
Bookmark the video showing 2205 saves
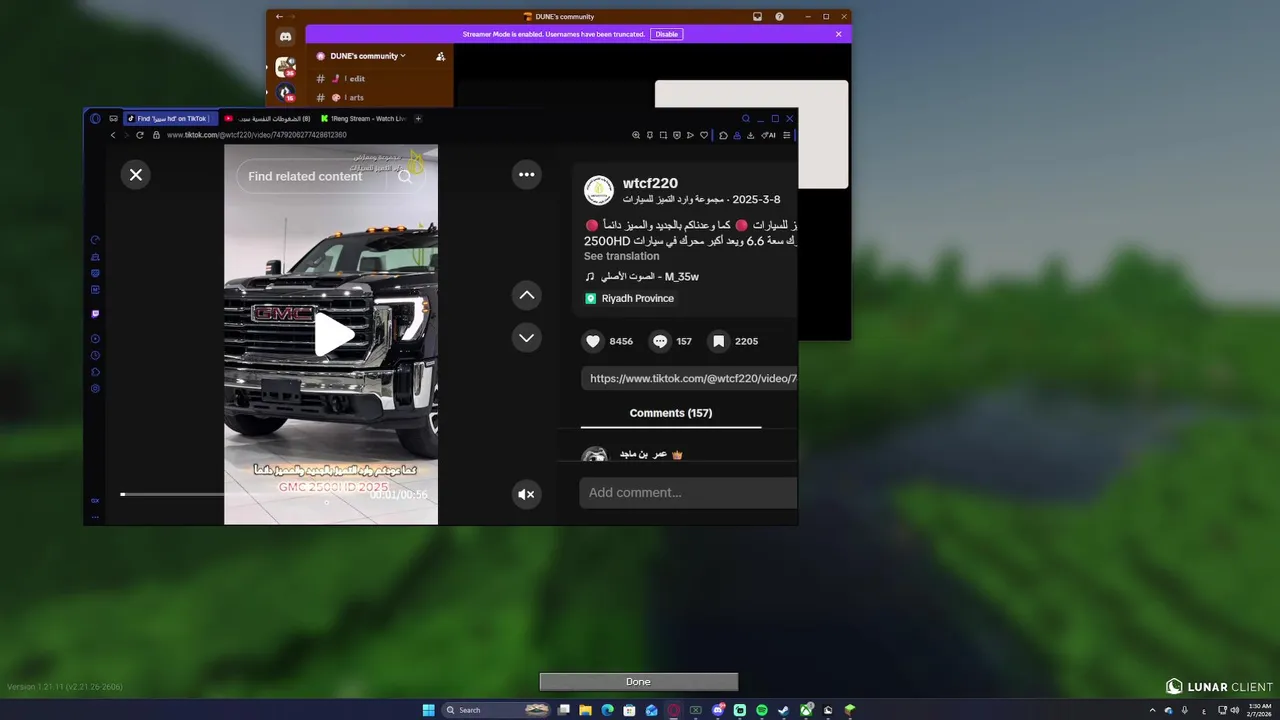718,341
